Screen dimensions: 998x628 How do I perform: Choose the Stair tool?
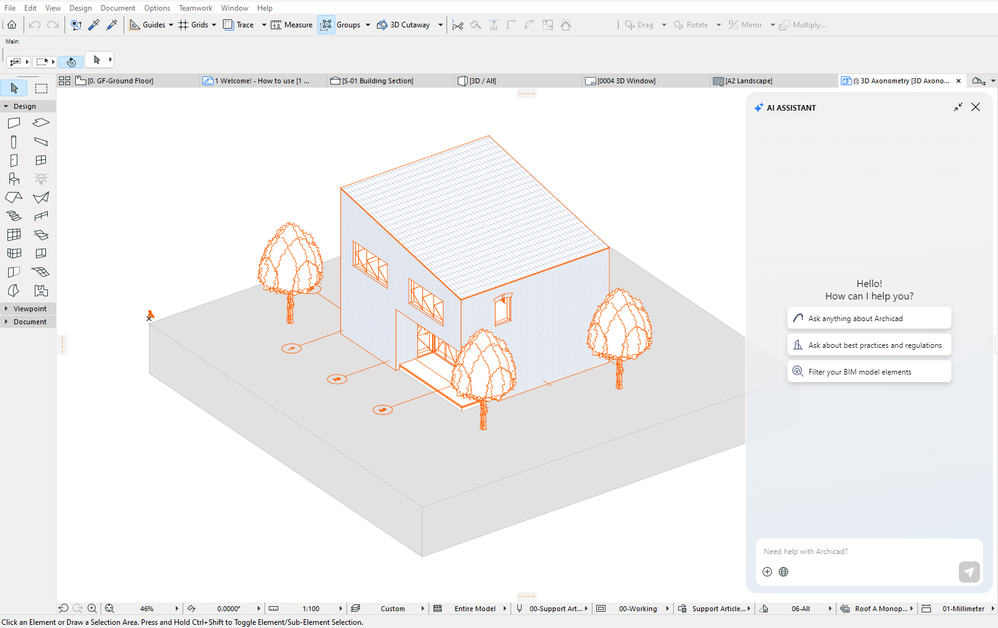[14, 216]
